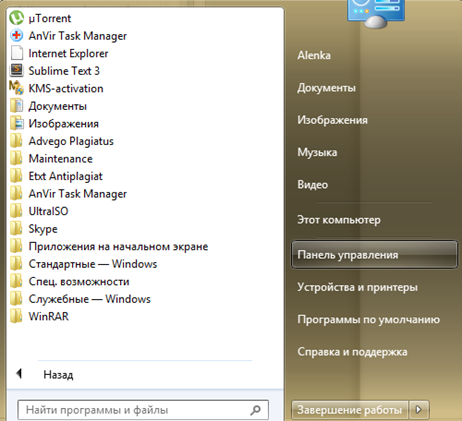
Task: Open Alenka user folder
Action: point(314,55)
